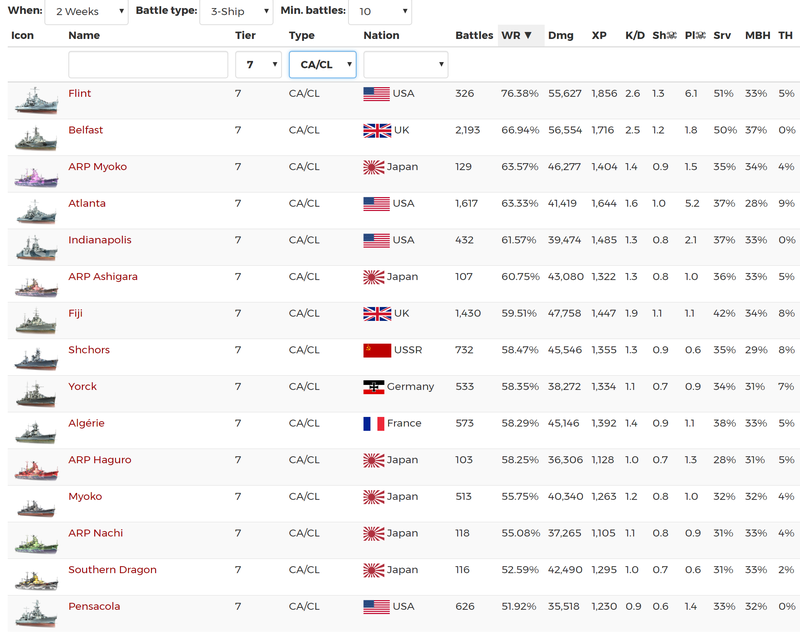Click the red ARP Haguro ship icon

click(36, 466)
